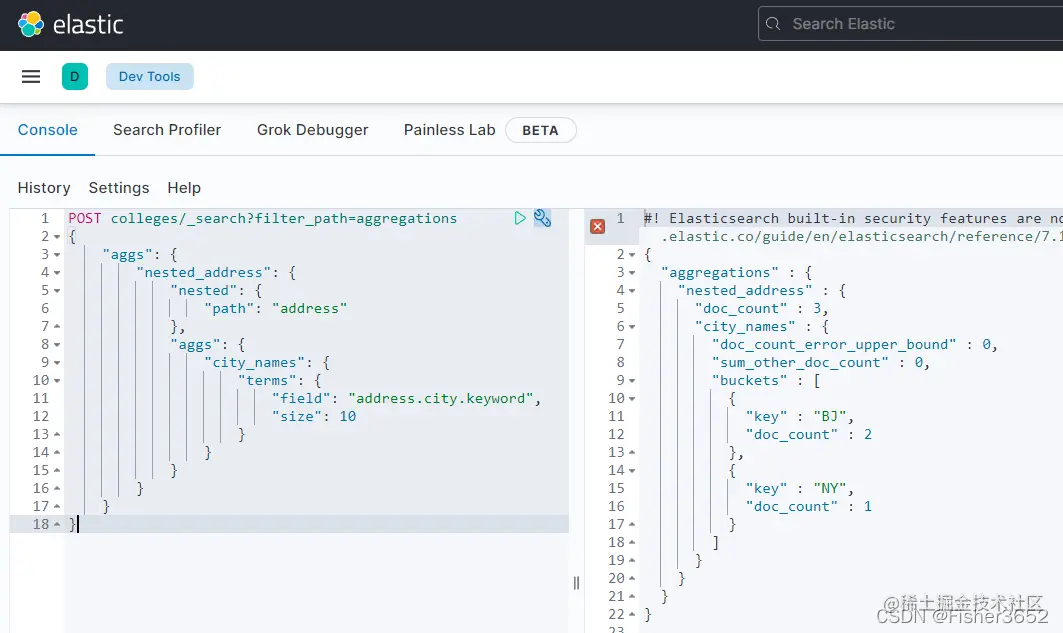Viewport: 1063px width, 633px height.
Task: Collapse "nested_address" fold at request line 4
Action: (57, 272)
